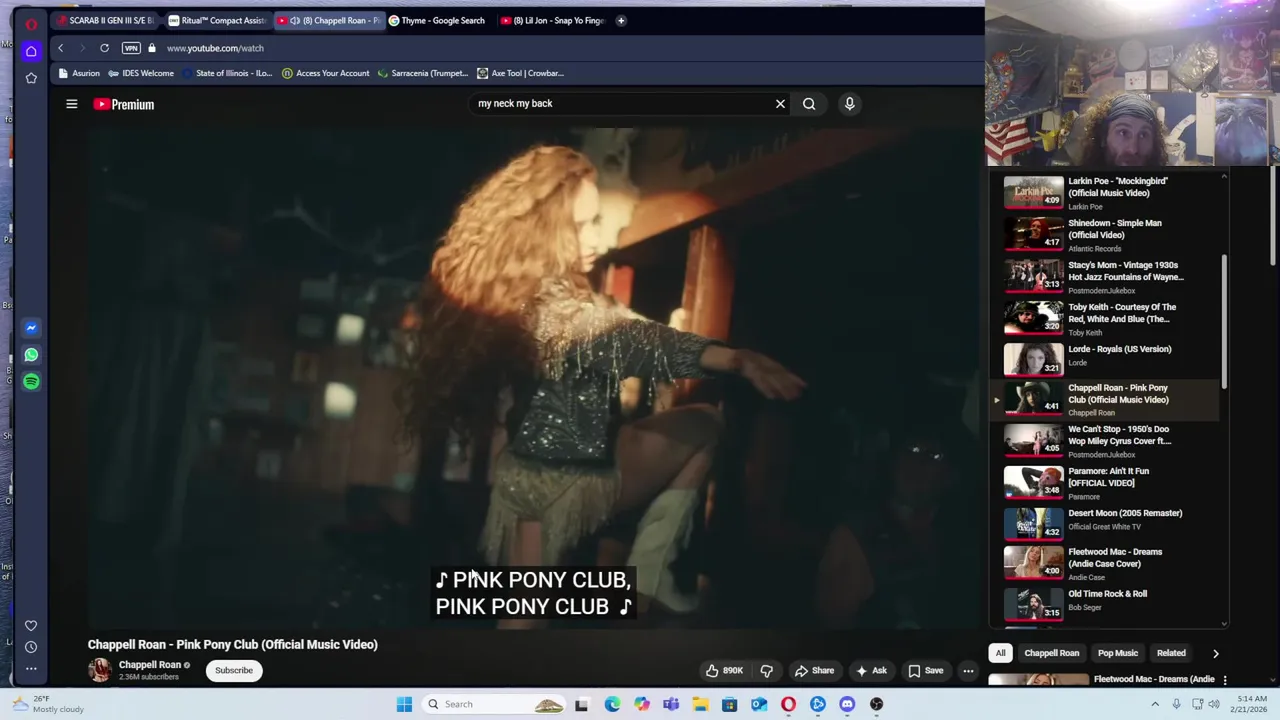Open the Chappell Roan channel avatar
The image size is (1280, 720).
click(99, 670)
